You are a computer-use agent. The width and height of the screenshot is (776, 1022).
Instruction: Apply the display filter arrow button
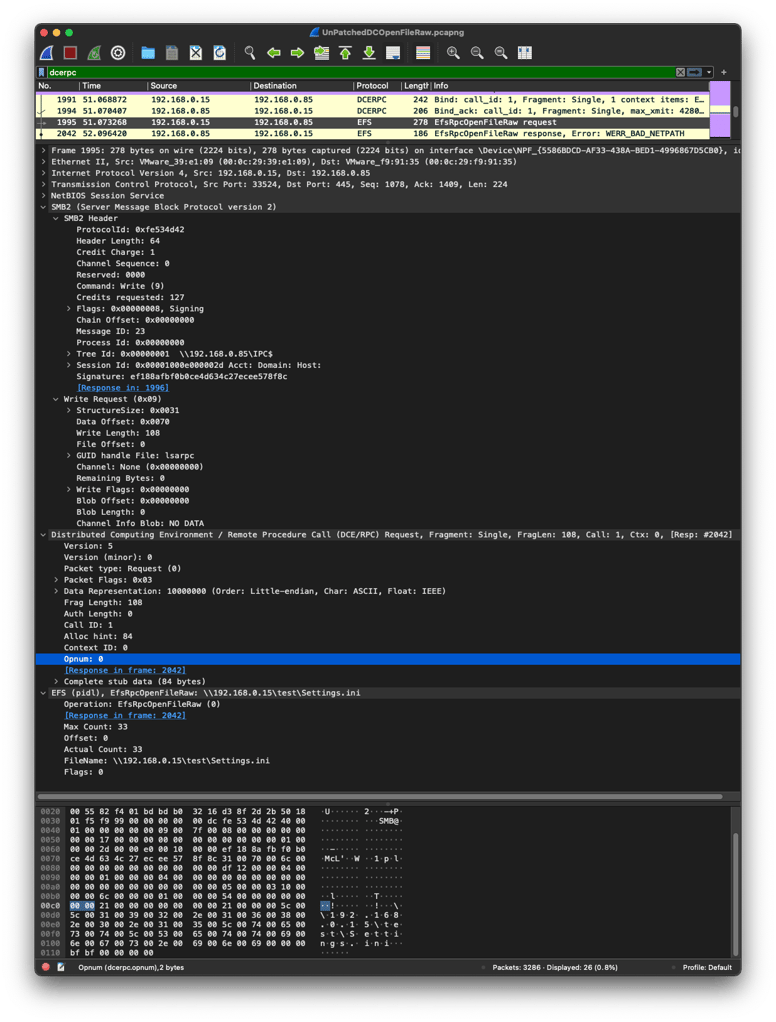point(693,73)
